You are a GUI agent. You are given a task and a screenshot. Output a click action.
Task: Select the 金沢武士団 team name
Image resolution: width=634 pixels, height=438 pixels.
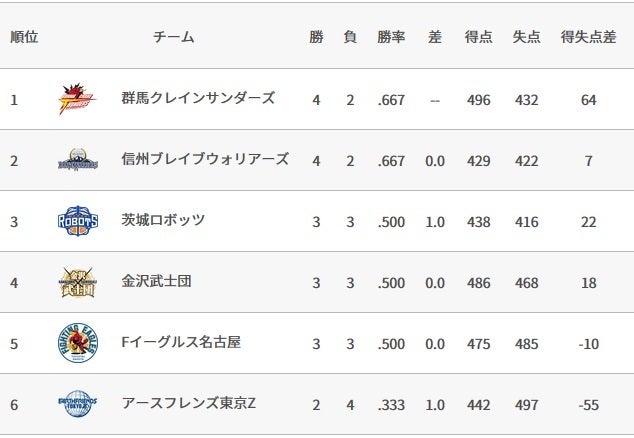(x=156, y=282)
